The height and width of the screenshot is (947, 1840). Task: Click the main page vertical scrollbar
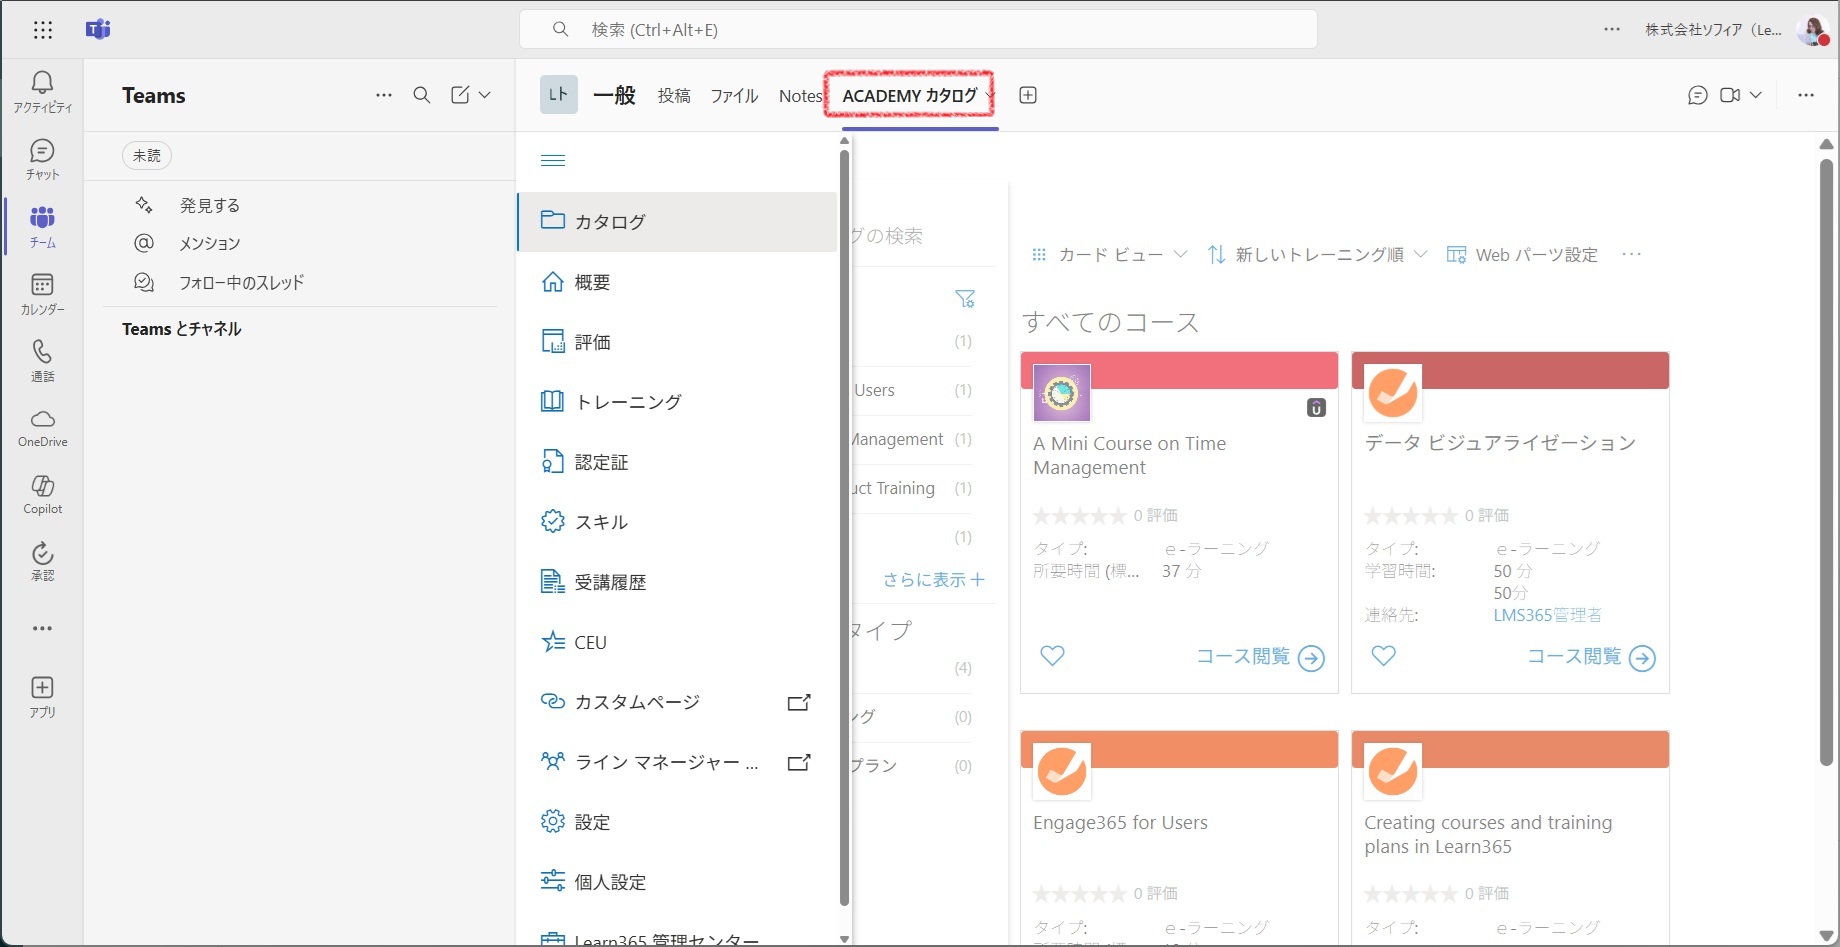1826,460
